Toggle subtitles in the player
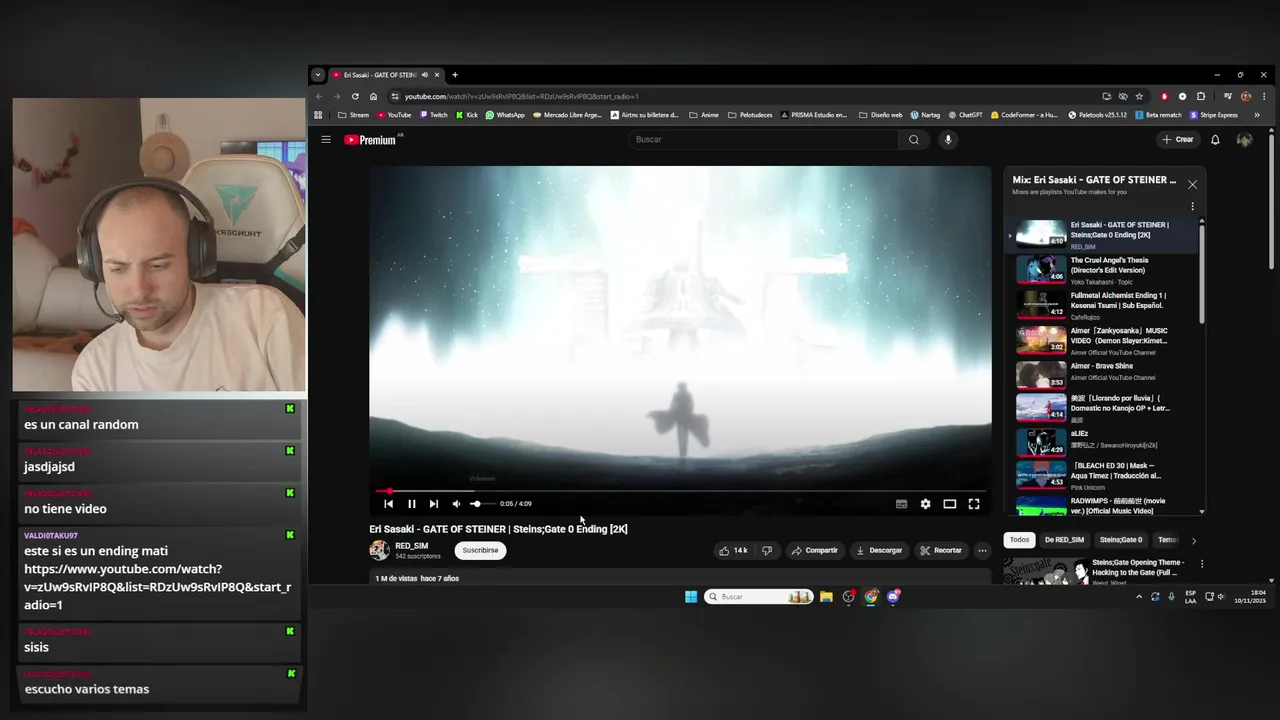This screenshot has height=720, width=1280. click(x=901, y=504)
